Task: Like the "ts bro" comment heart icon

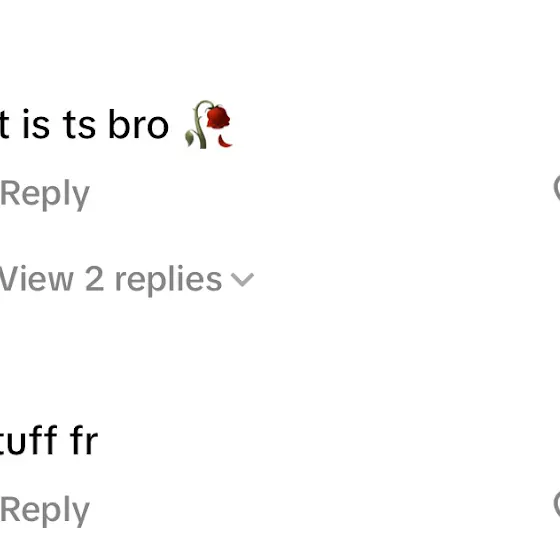Action: pyautogui.click(x=557, y=188)
